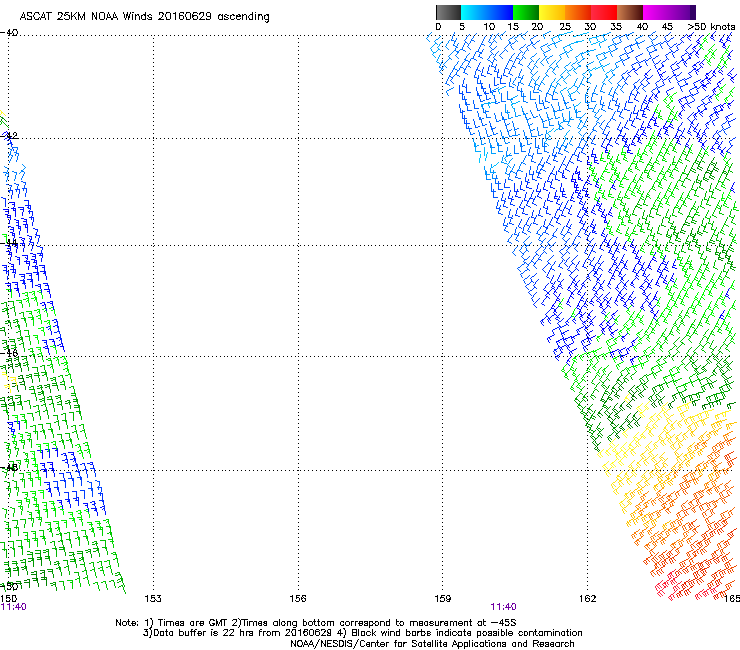
Task: Select the dark purple 45-50 knots legend swatch
Action: click(x=682, y=12)
